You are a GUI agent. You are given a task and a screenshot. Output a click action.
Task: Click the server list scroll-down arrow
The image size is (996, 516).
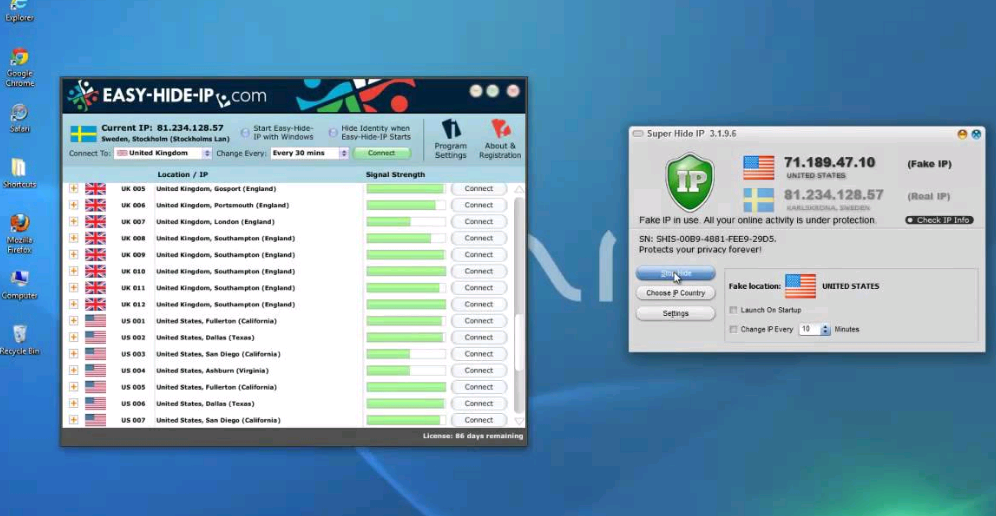(519, 421)
